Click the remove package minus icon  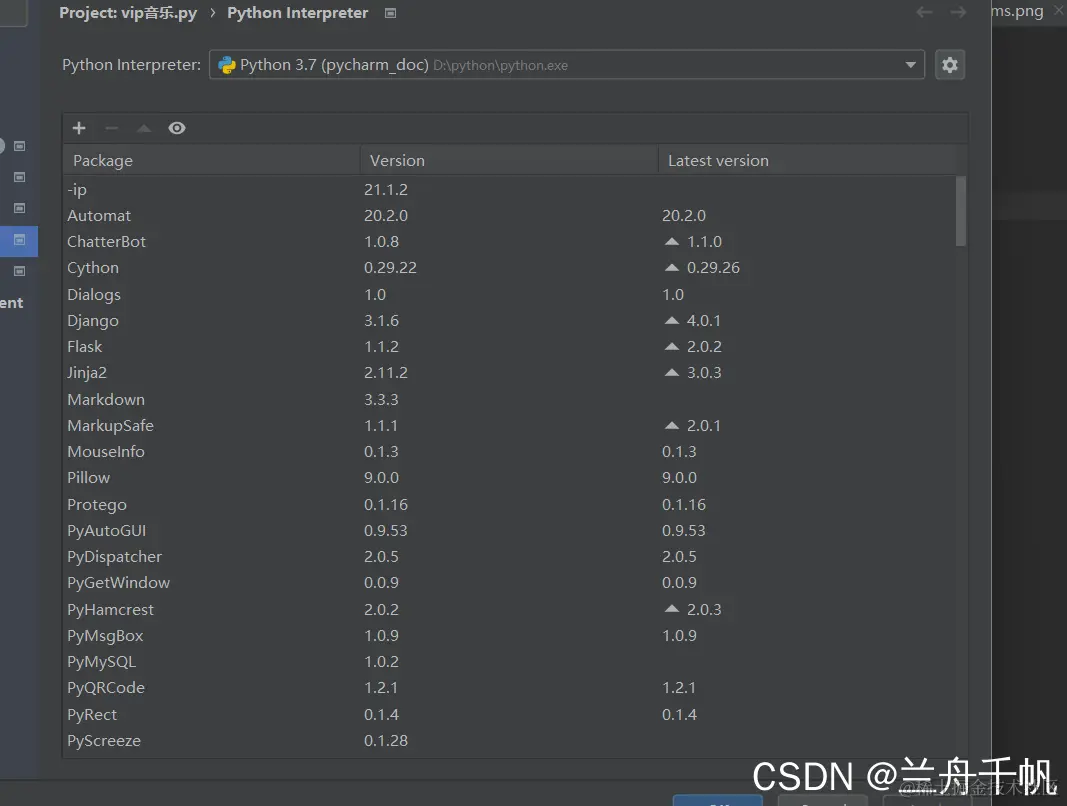pyautogui.click(x=112, y=128)
